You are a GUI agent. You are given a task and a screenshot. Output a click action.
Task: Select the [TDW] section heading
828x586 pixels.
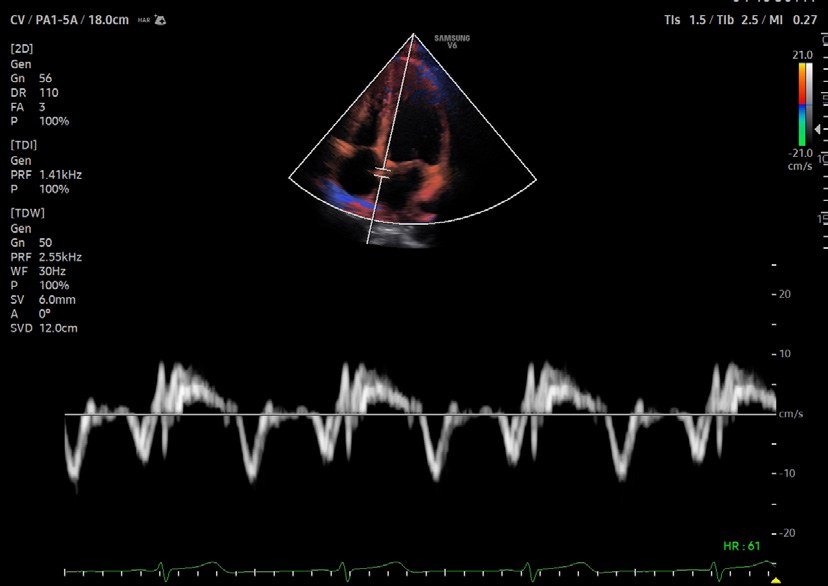tap(27, 213)
